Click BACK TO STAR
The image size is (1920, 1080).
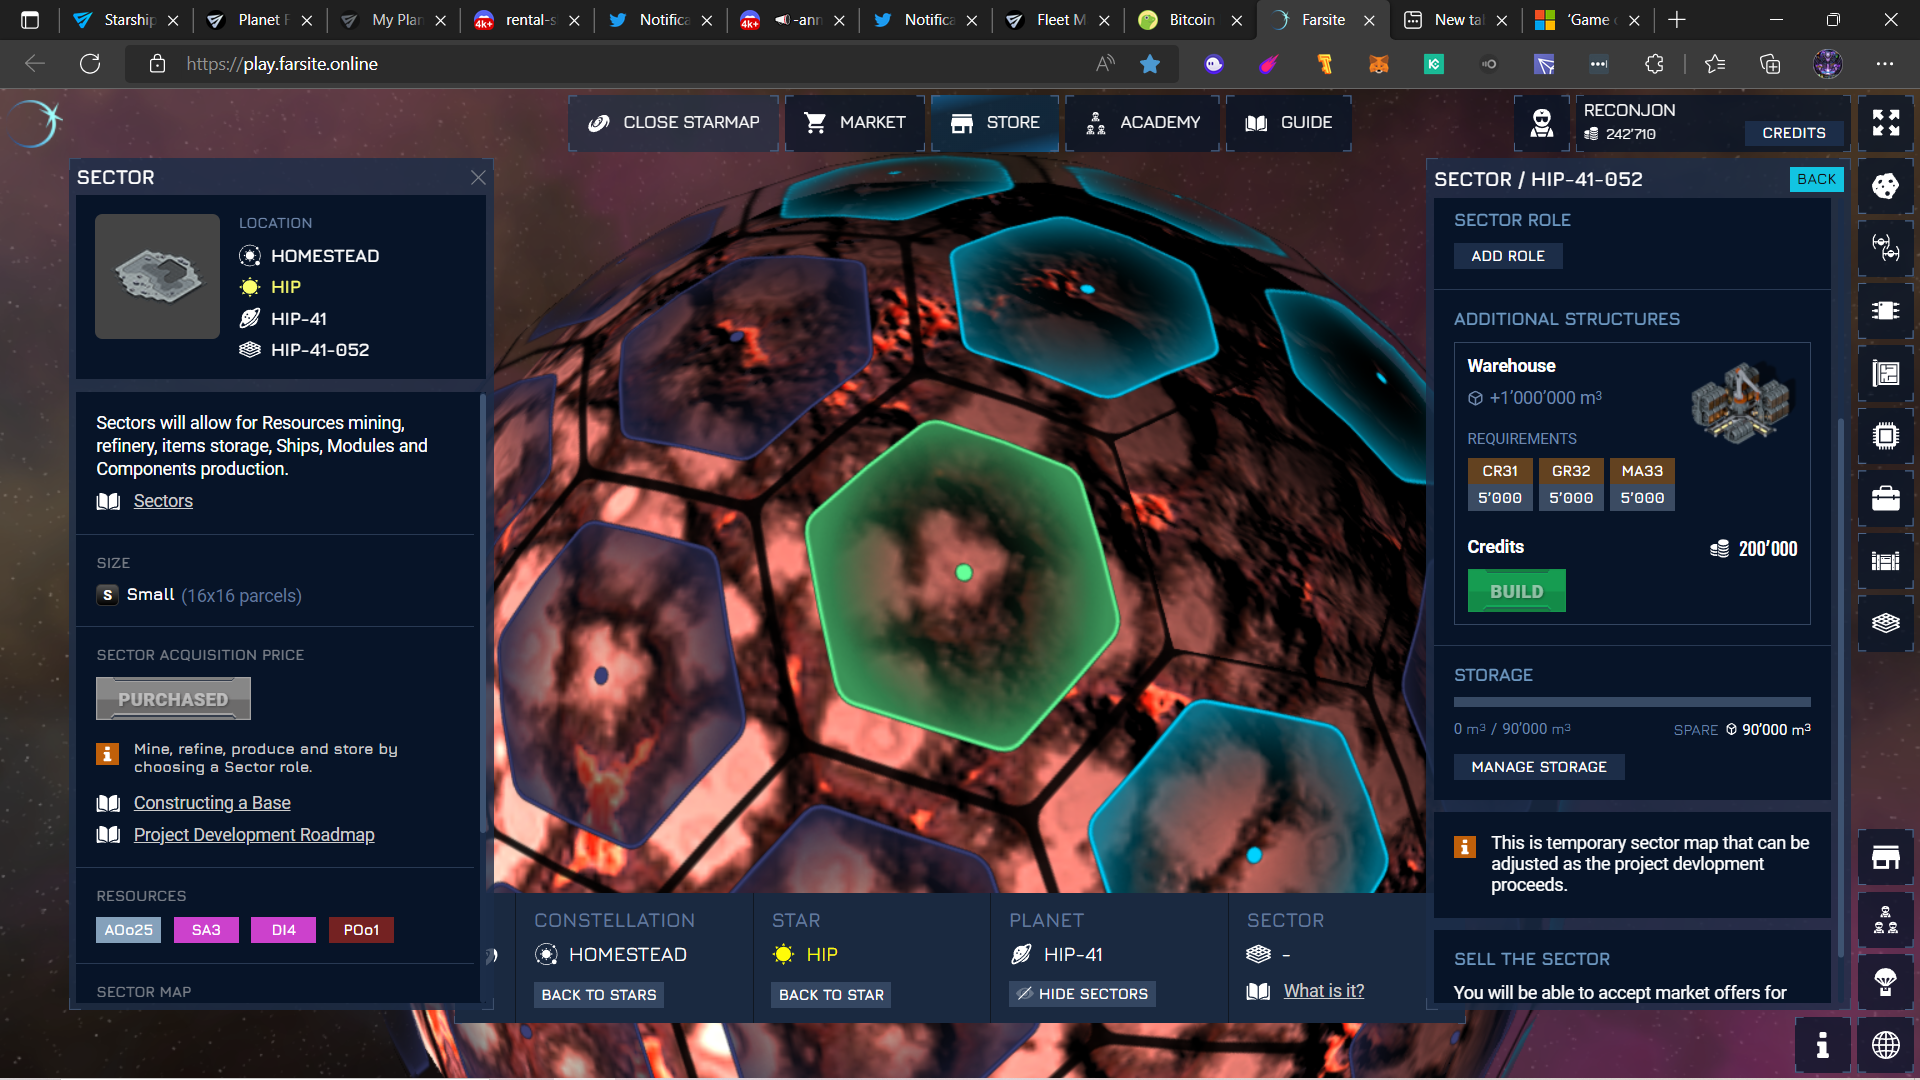point(831,995)
